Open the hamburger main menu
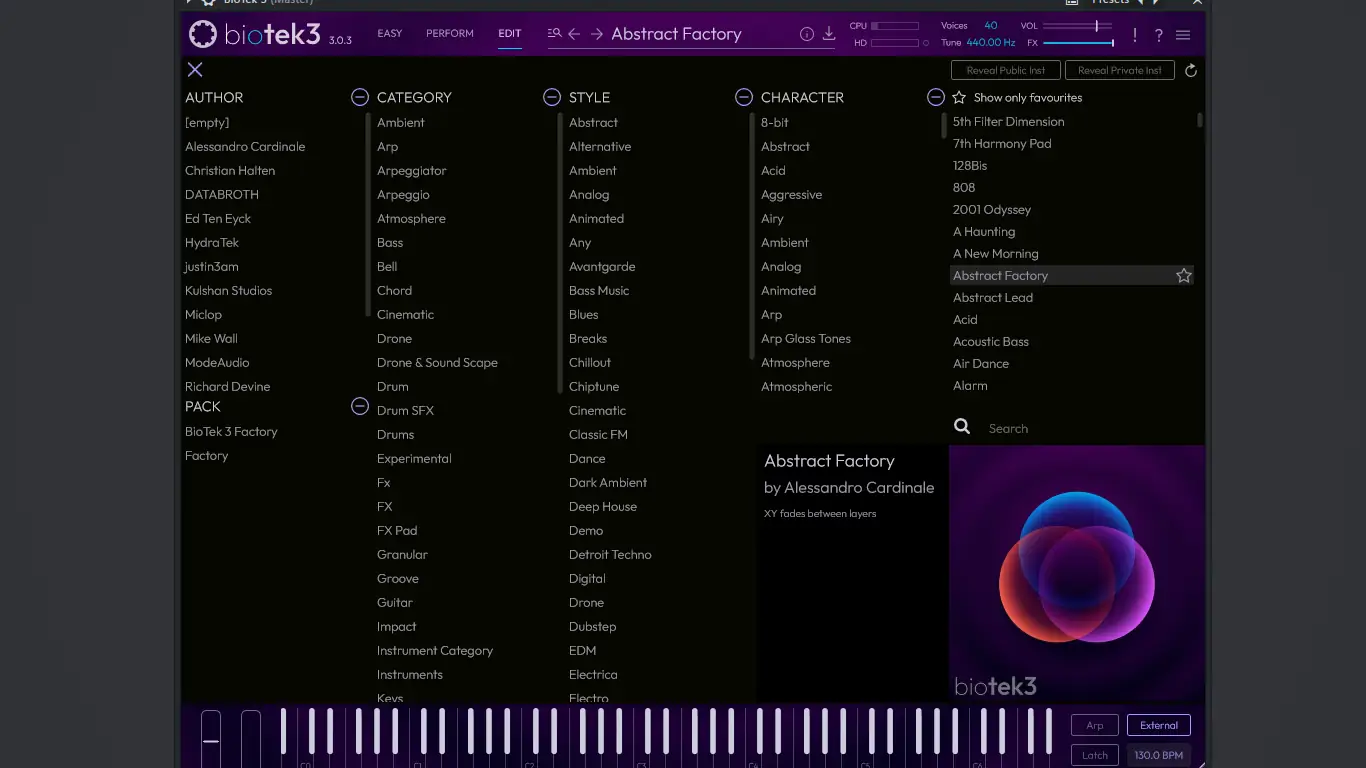The height and width of the screenshot is (768, 1366). point(1183,35)
